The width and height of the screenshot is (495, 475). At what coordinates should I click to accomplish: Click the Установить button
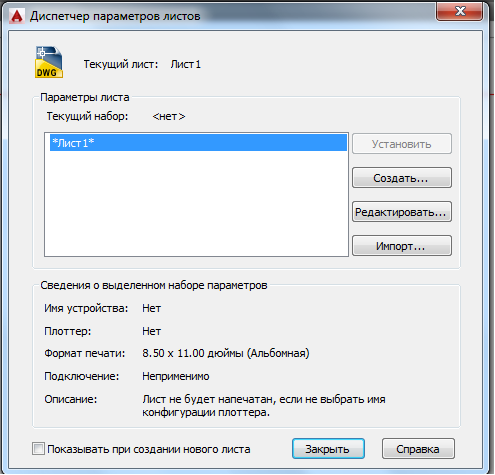402,144
